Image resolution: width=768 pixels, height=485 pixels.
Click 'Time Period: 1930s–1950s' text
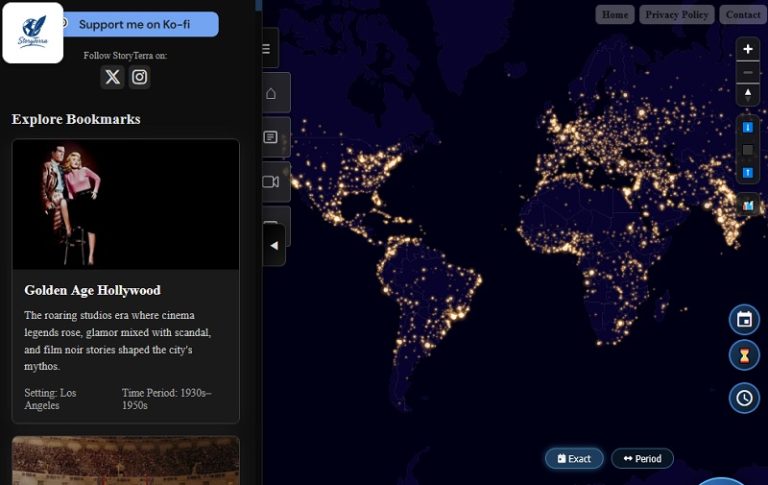[167, 399]
